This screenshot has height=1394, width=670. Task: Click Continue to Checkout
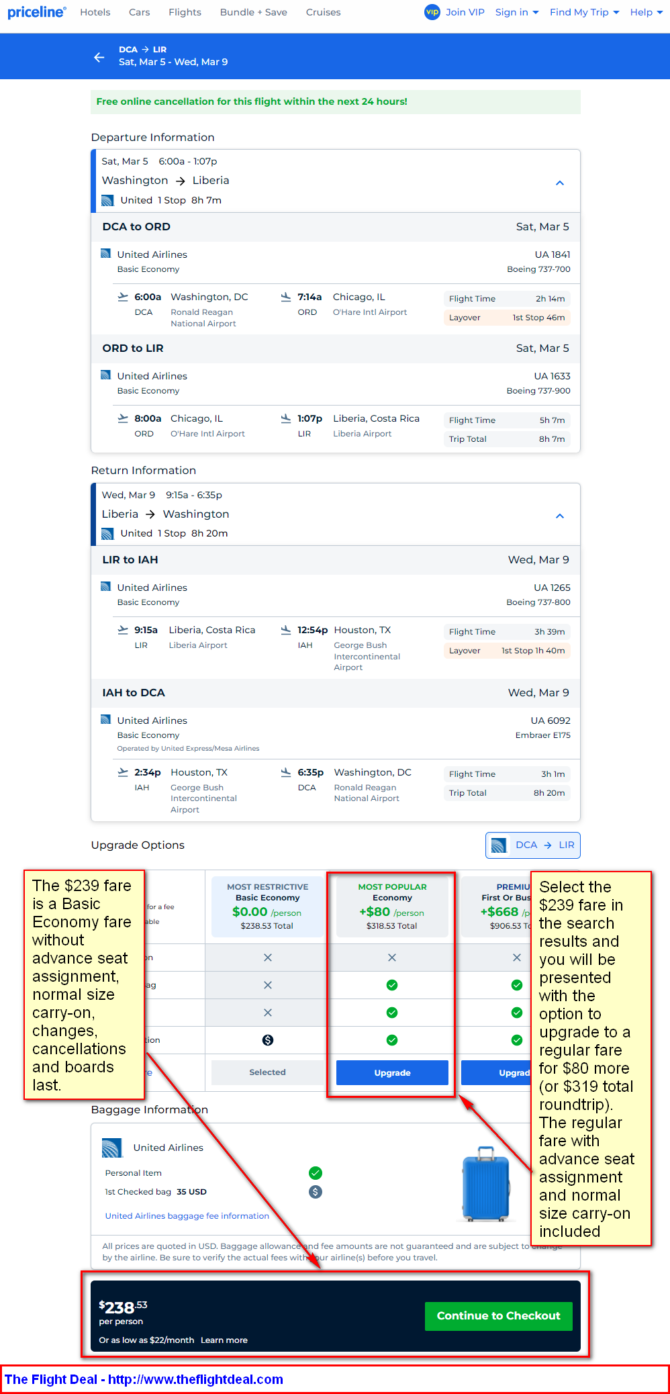pos(498,1315)
